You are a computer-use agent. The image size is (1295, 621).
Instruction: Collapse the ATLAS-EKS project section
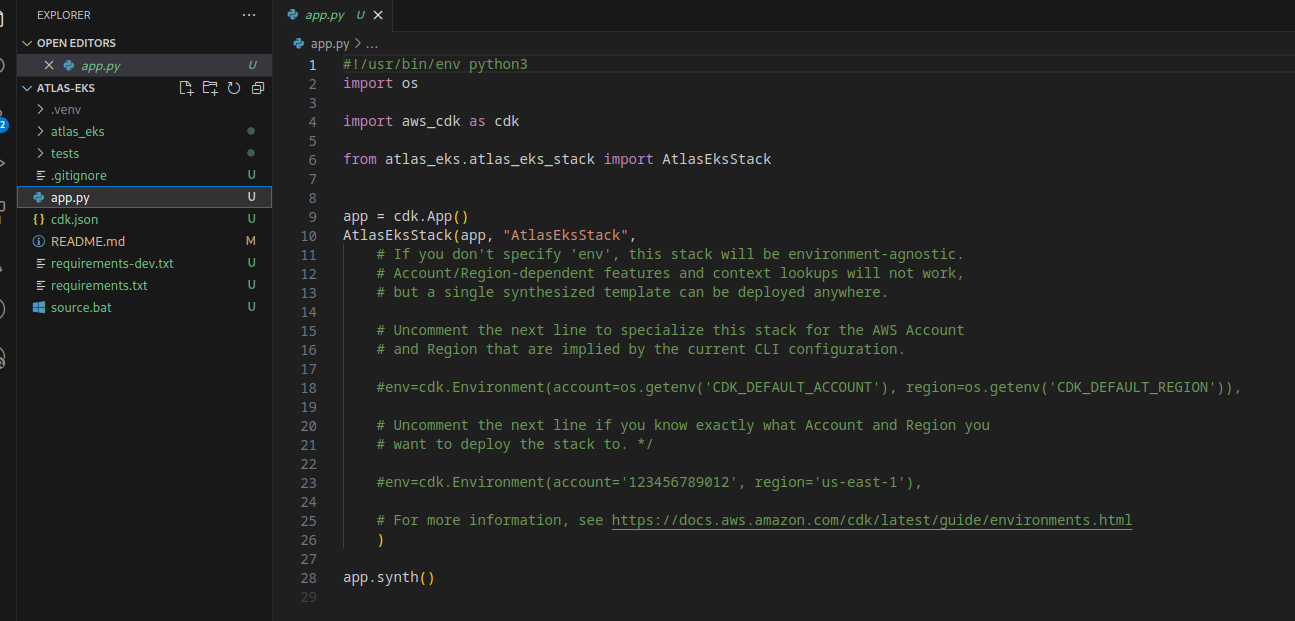pos(27,88)
